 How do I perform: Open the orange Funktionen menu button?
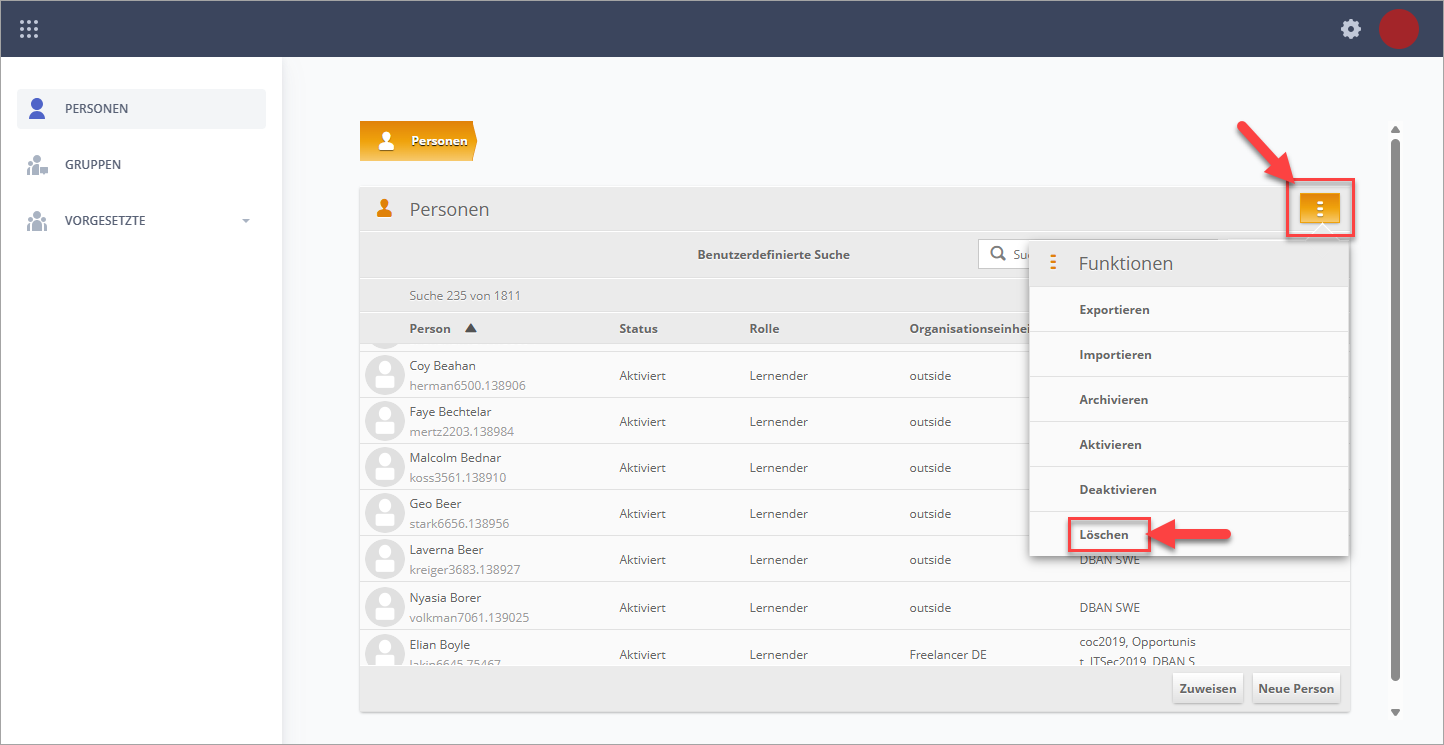point(1320,208)
